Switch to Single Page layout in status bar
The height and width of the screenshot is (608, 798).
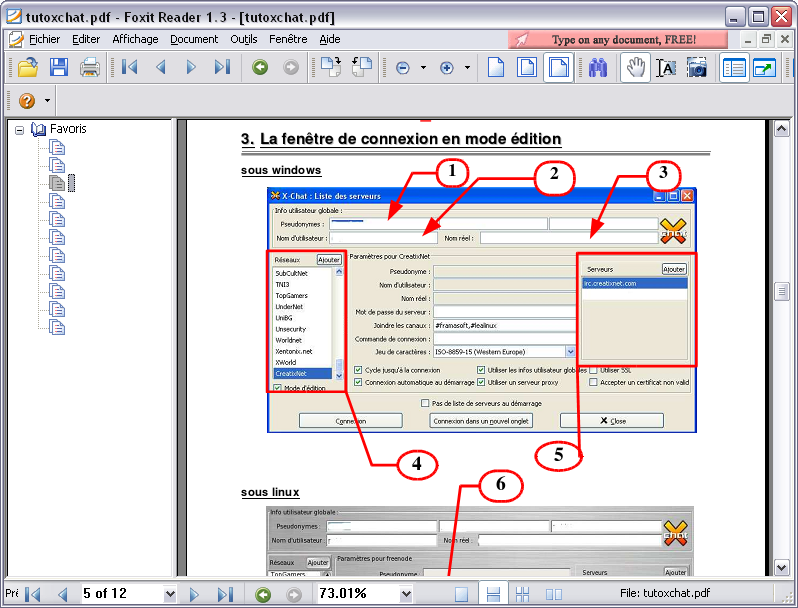coord(461,594)
